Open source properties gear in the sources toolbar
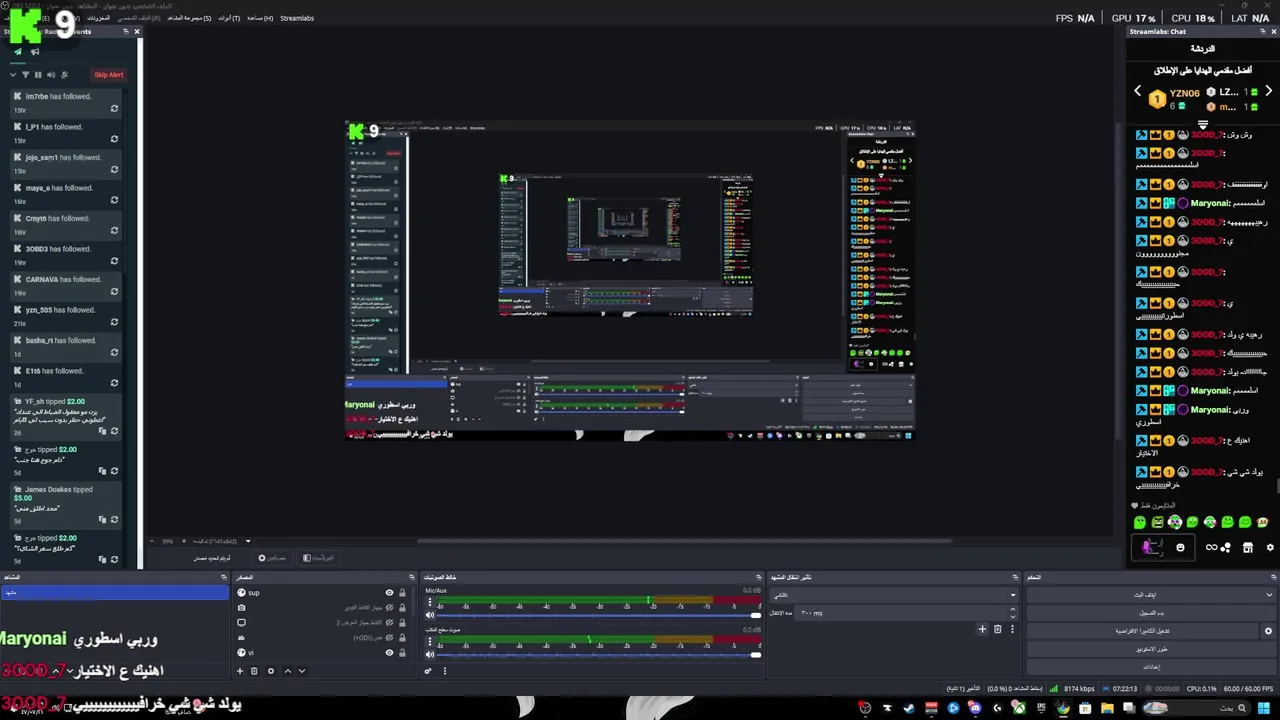This screenshot has width=1280, height=720. click(271, 671)
